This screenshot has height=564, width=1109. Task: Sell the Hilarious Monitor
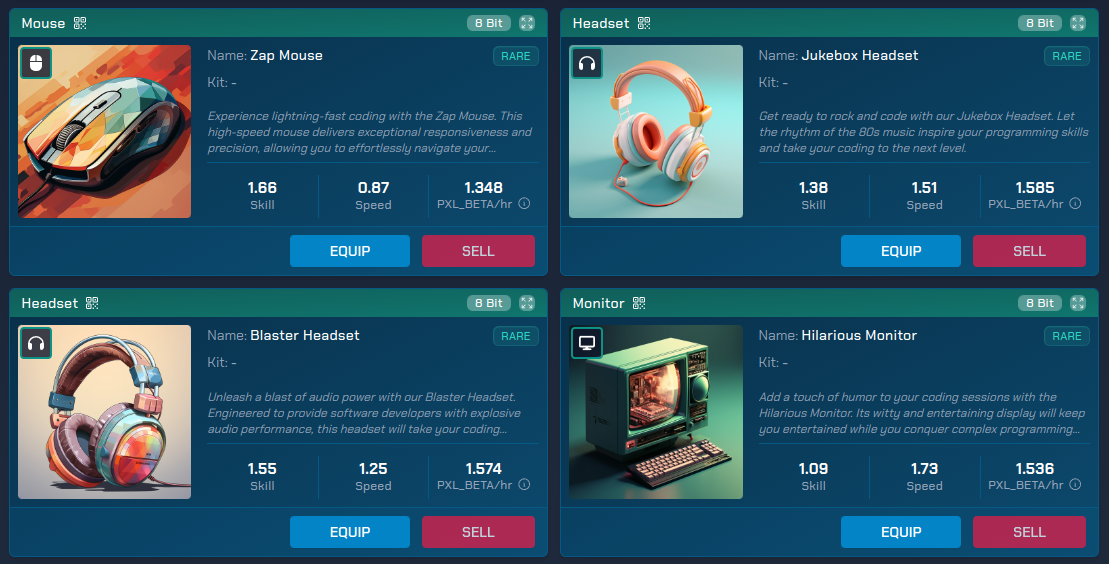[1029, 531]
